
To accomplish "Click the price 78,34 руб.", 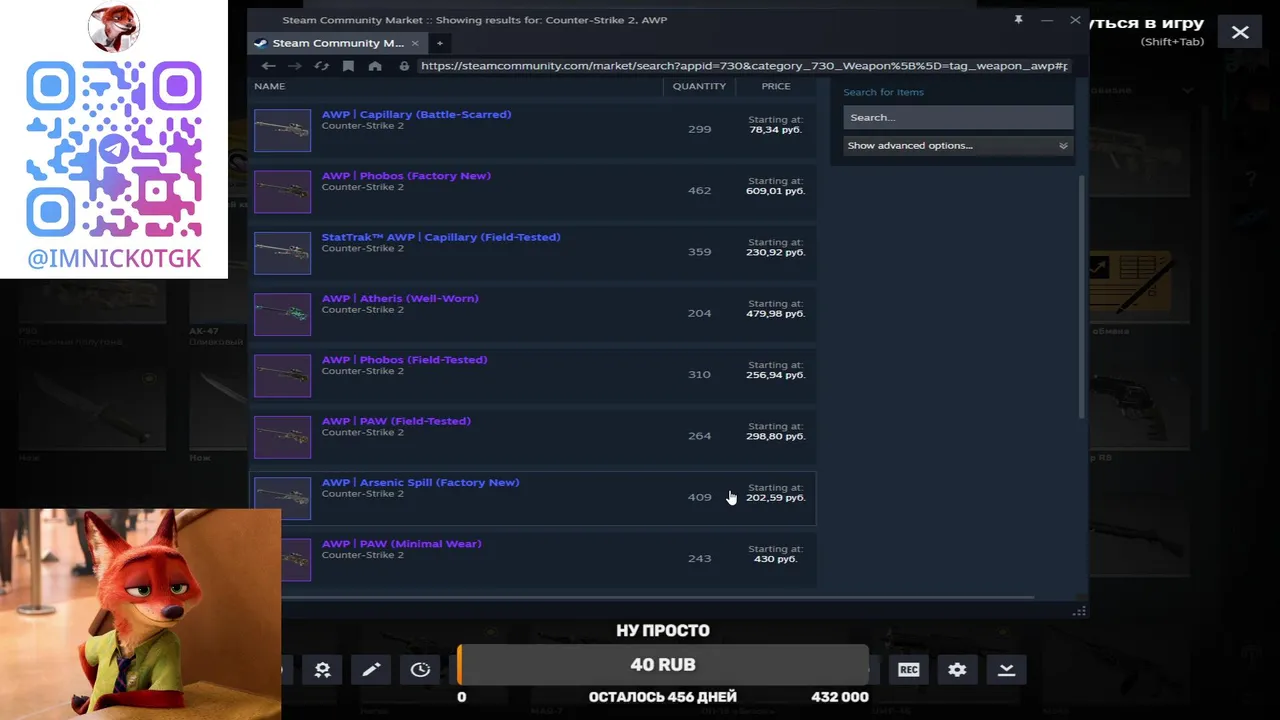I will pyautogui.click(x=777, y=130).
